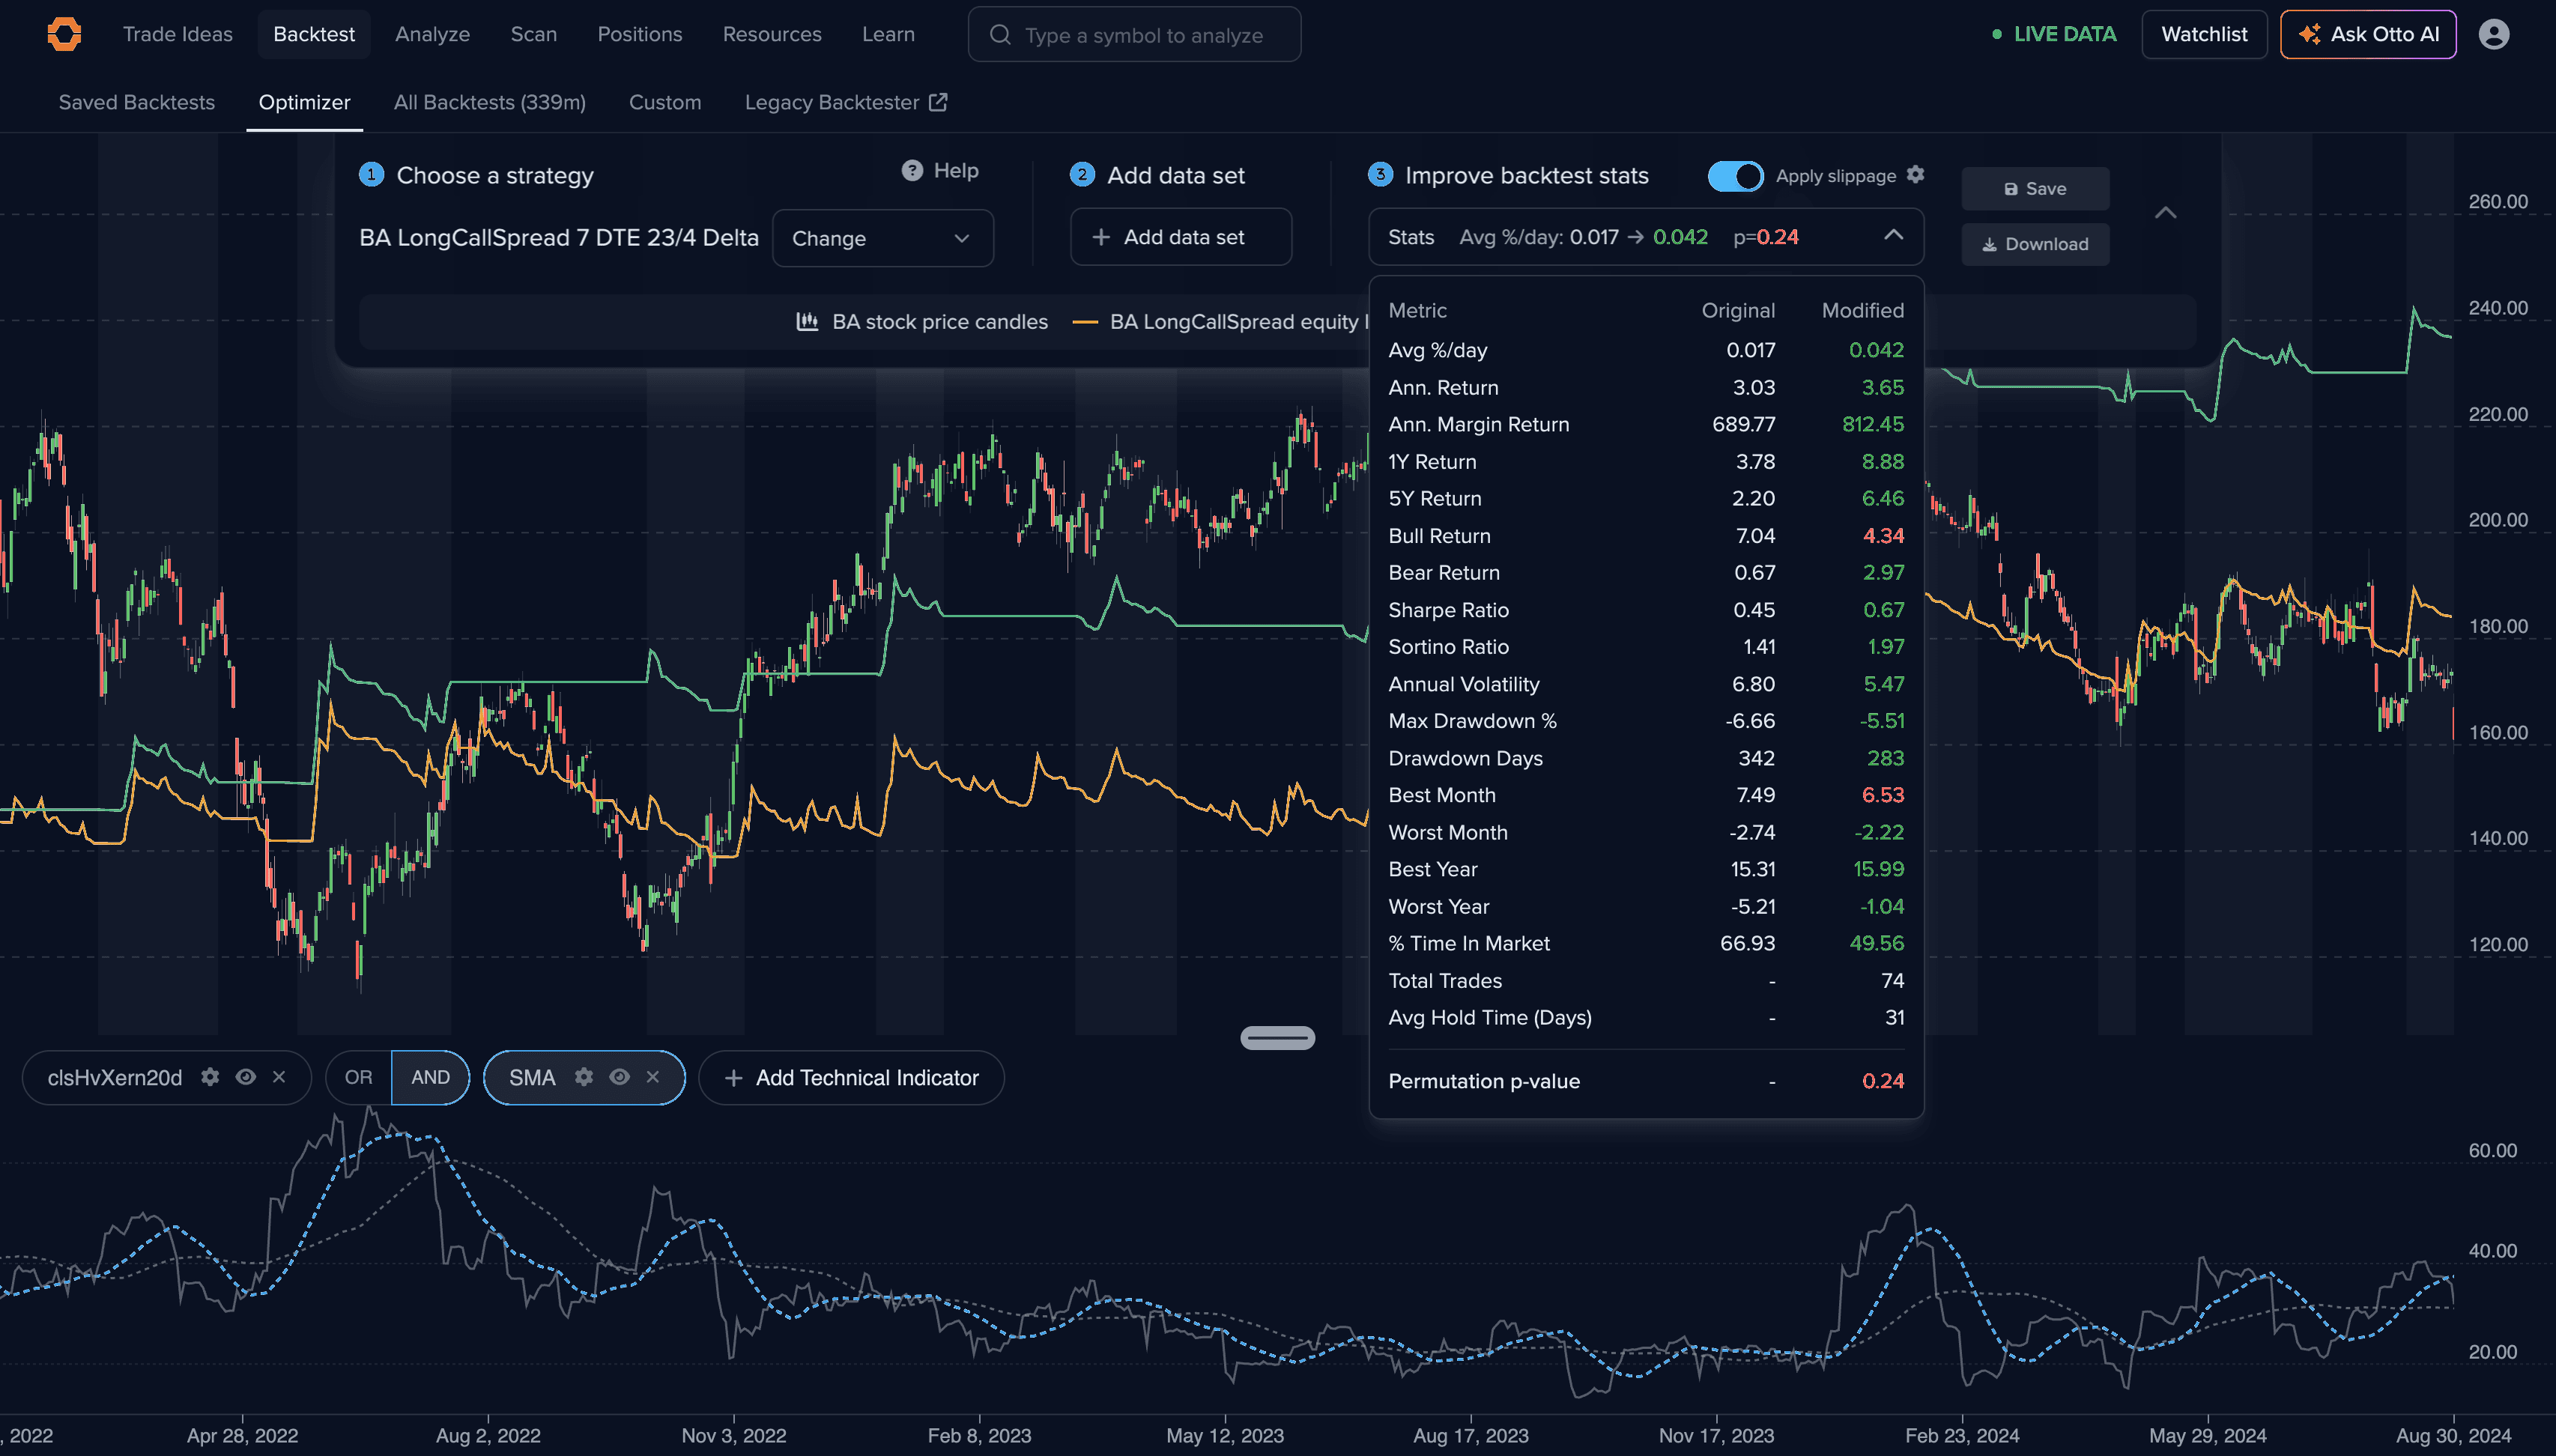Click the strategy name BA LongCallSpread 7 DTE

tap(559, 238)
